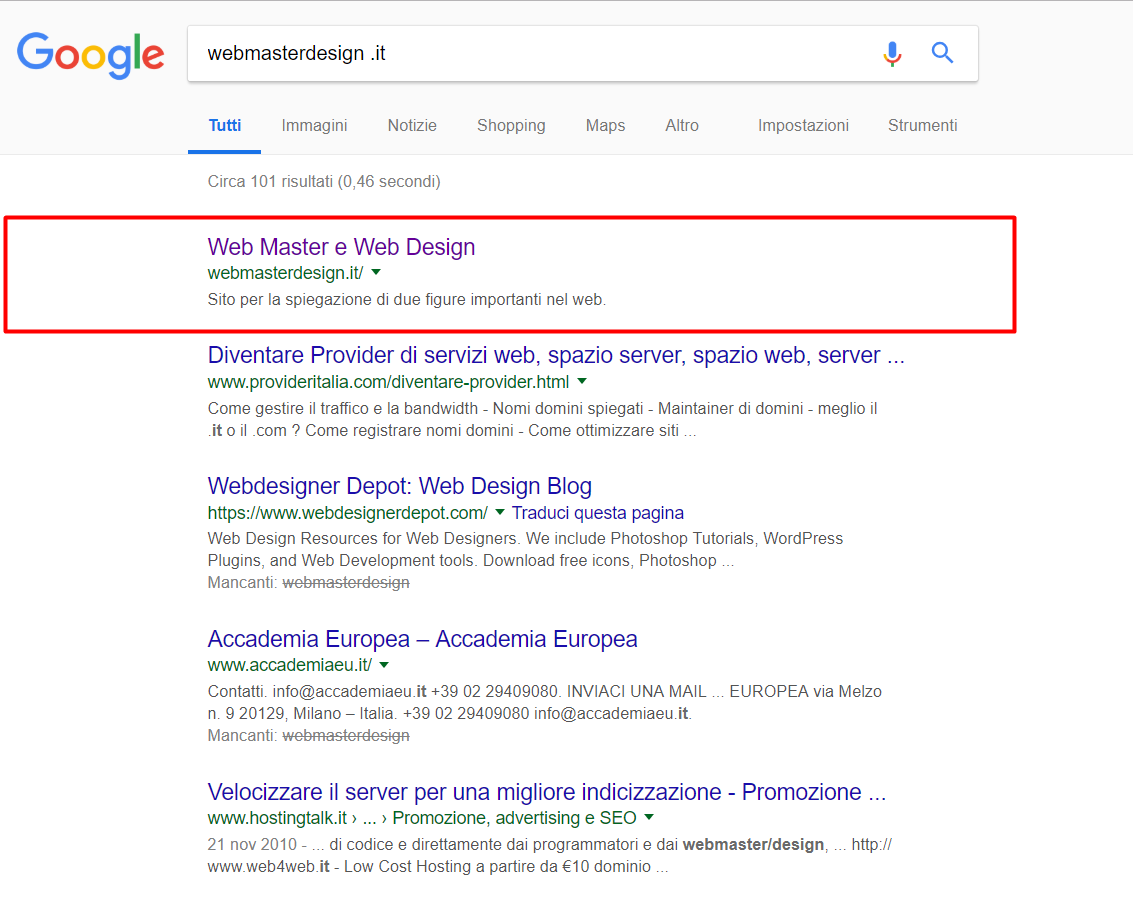Start voice search with microphone icon
Screen dimensions: 1133x901
(892, 53)
